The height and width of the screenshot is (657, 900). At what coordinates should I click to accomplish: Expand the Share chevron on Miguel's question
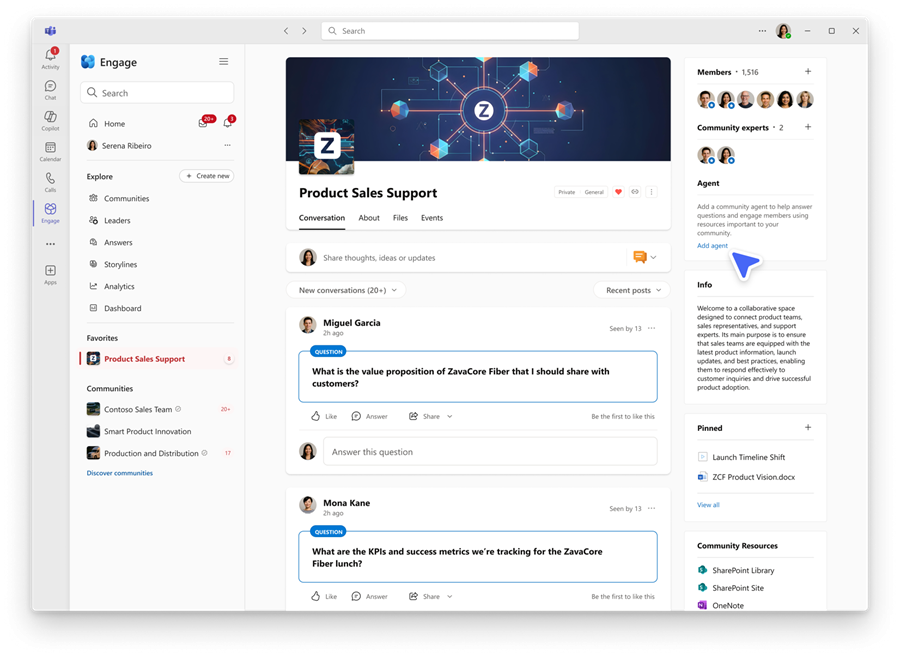coord(449,416)
